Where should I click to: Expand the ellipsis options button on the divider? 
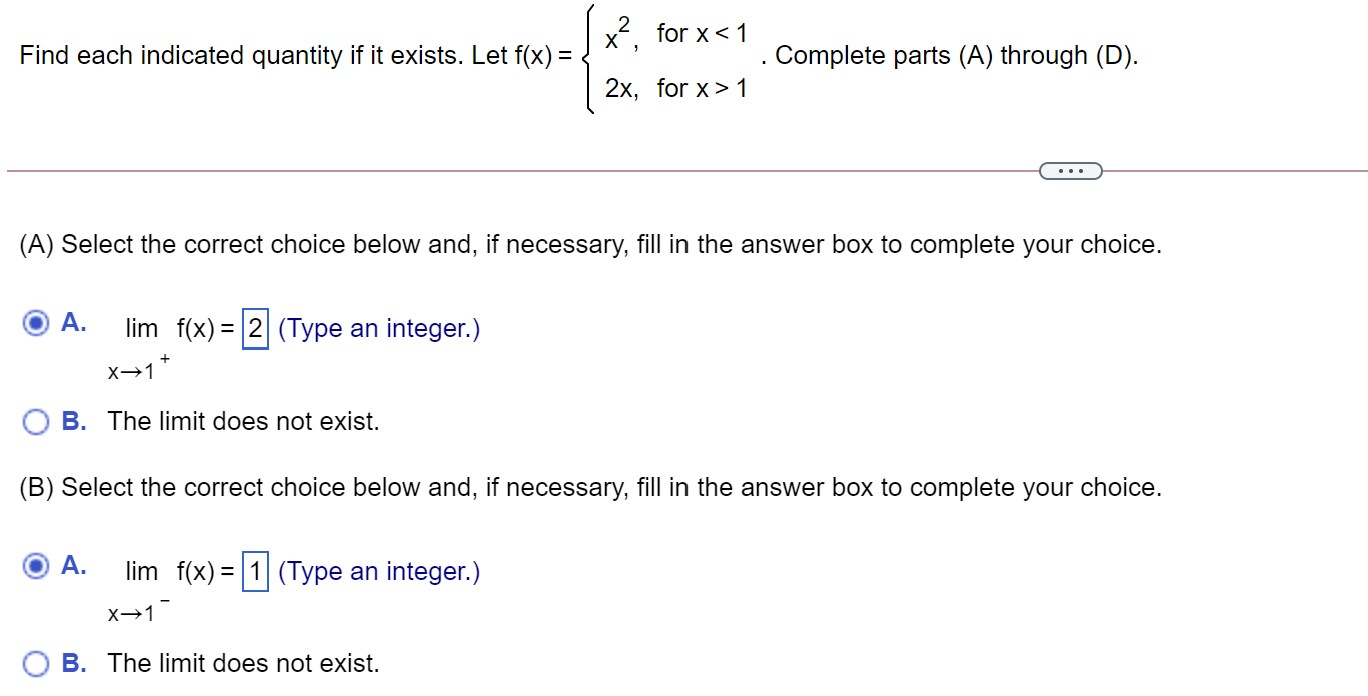click(1070, 171)
